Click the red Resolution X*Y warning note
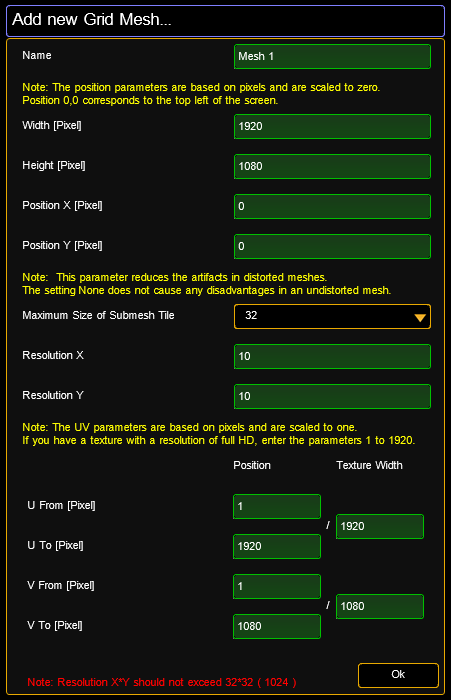The height and width of the screenshot is (700, 451). coord(162,682)
